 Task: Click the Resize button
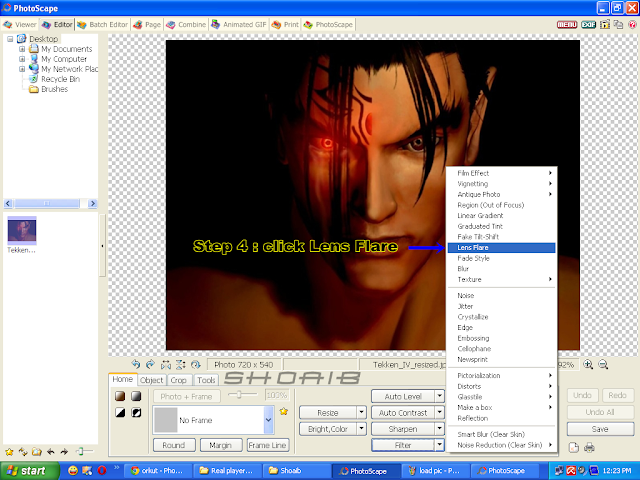(328, 413)
